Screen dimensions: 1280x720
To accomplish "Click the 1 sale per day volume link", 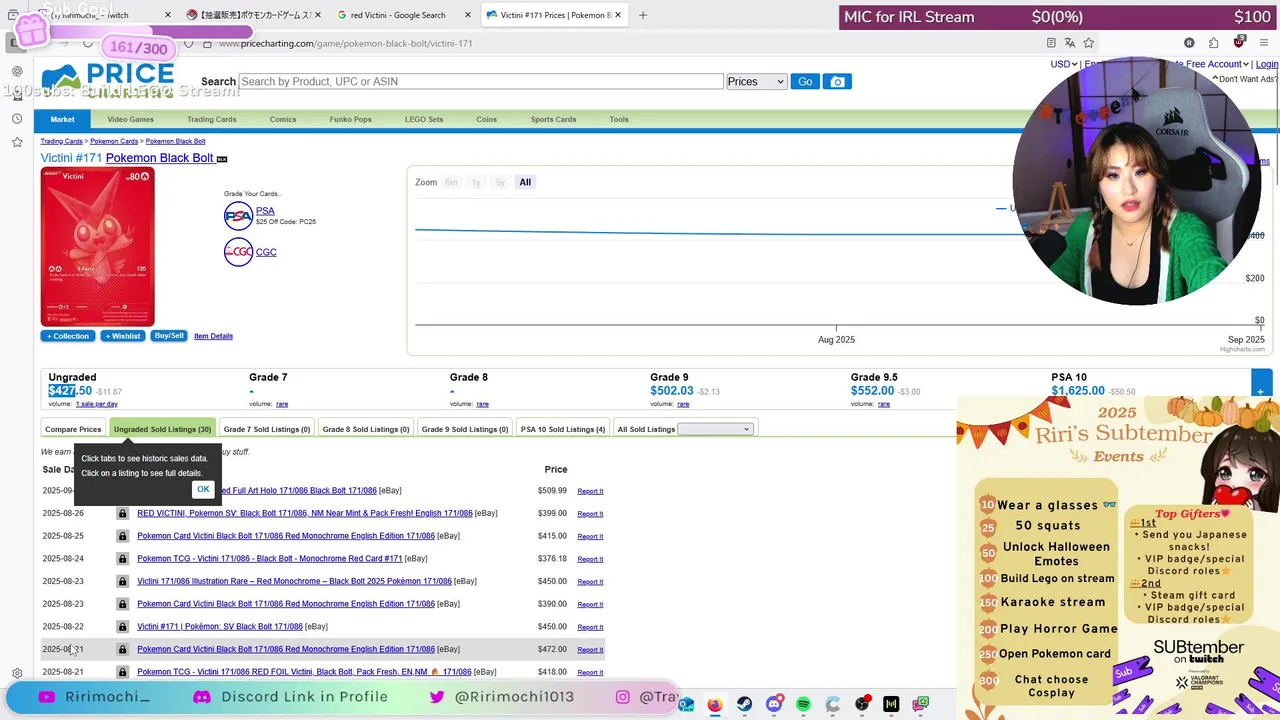I will [97, 404].
